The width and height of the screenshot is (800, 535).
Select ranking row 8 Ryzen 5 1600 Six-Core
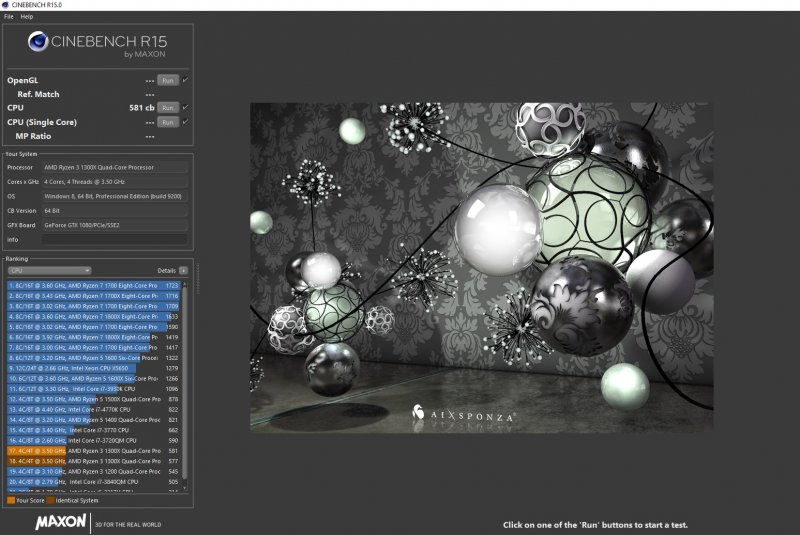[x=93, y=358]
